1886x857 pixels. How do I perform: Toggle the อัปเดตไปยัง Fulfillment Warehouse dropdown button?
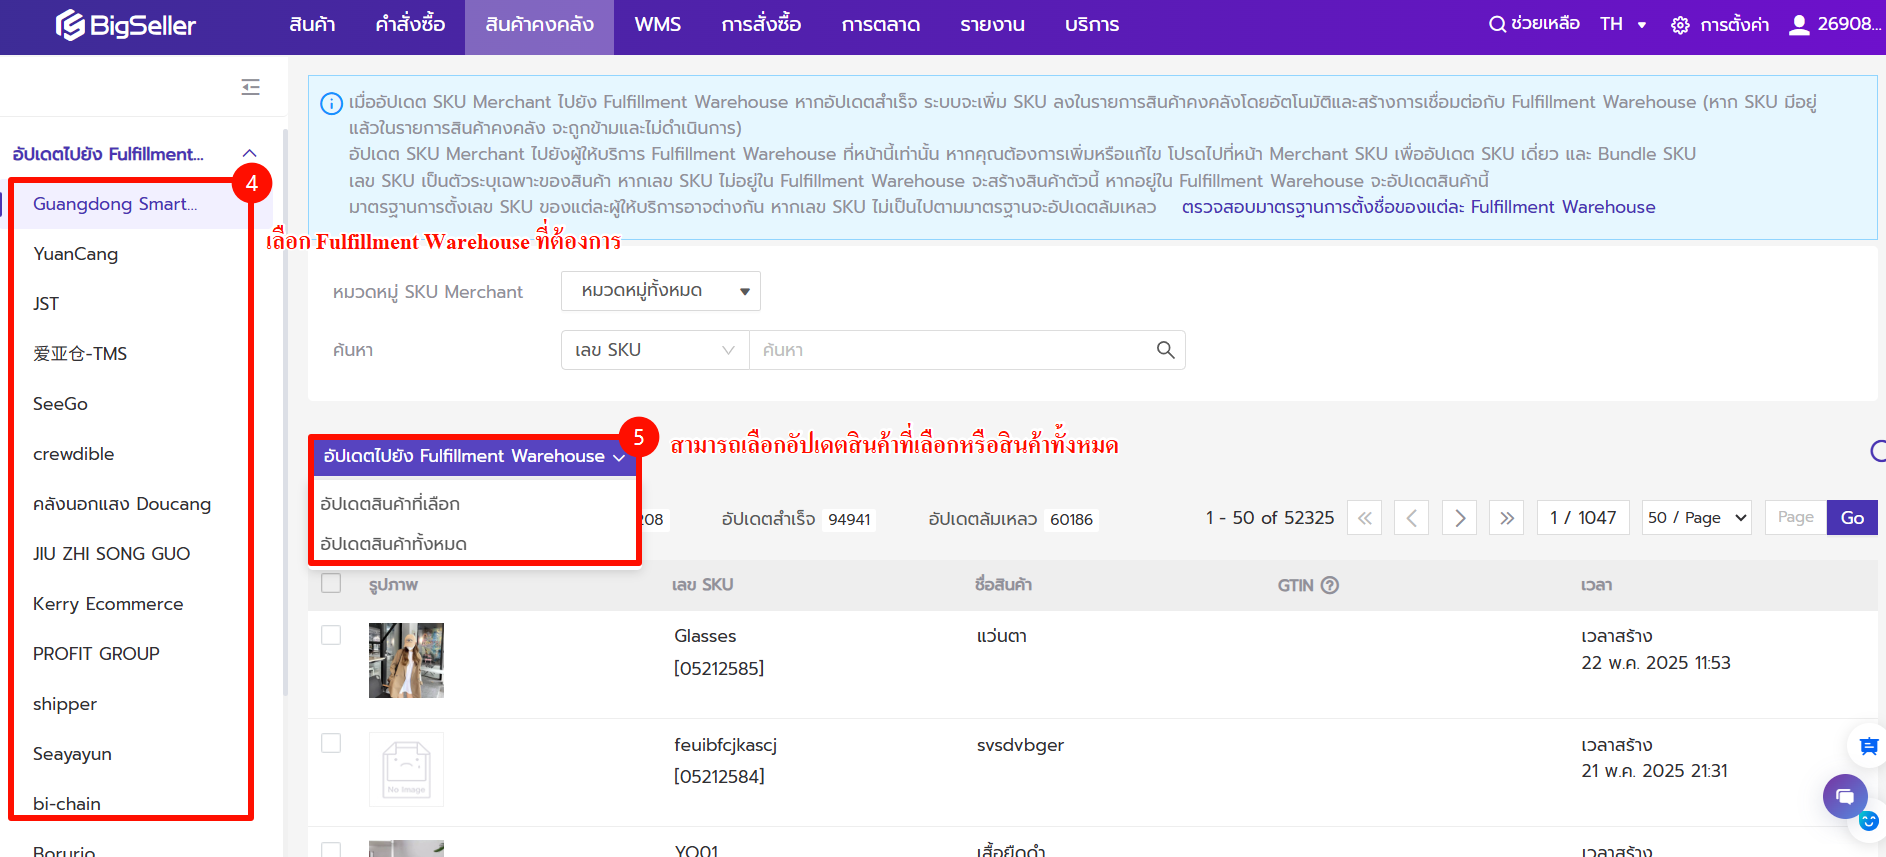pyautogui.click(x=474, y=456)
